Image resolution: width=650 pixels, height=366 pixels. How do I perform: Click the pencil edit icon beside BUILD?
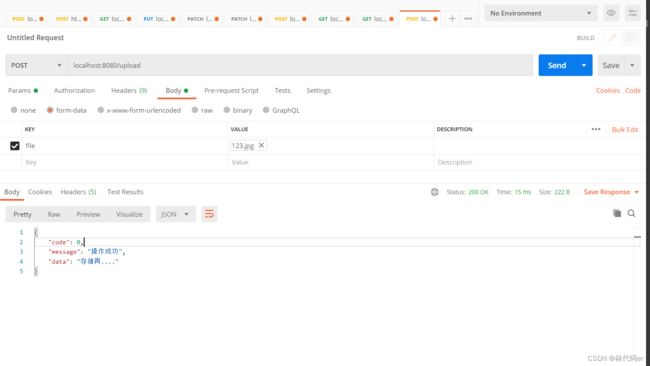(613, 38)
